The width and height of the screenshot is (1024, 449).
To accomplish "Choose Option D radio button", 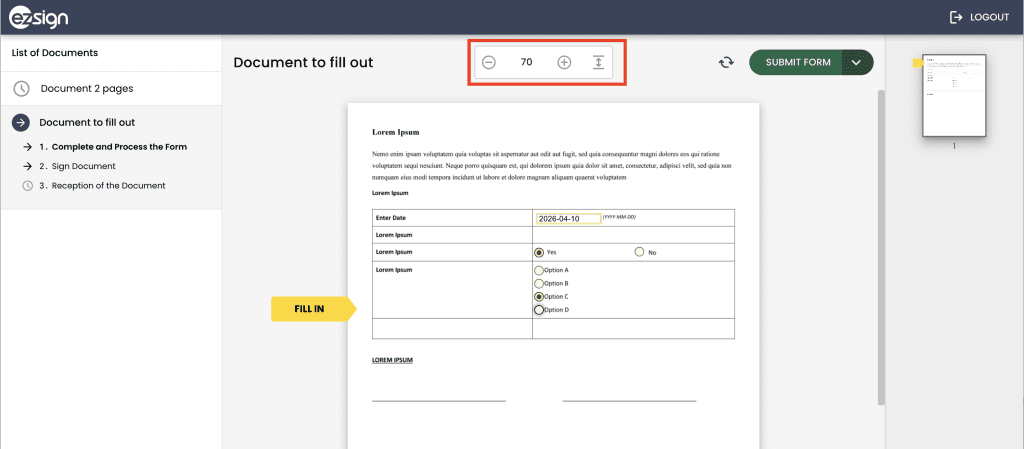I will coord(540,310).
